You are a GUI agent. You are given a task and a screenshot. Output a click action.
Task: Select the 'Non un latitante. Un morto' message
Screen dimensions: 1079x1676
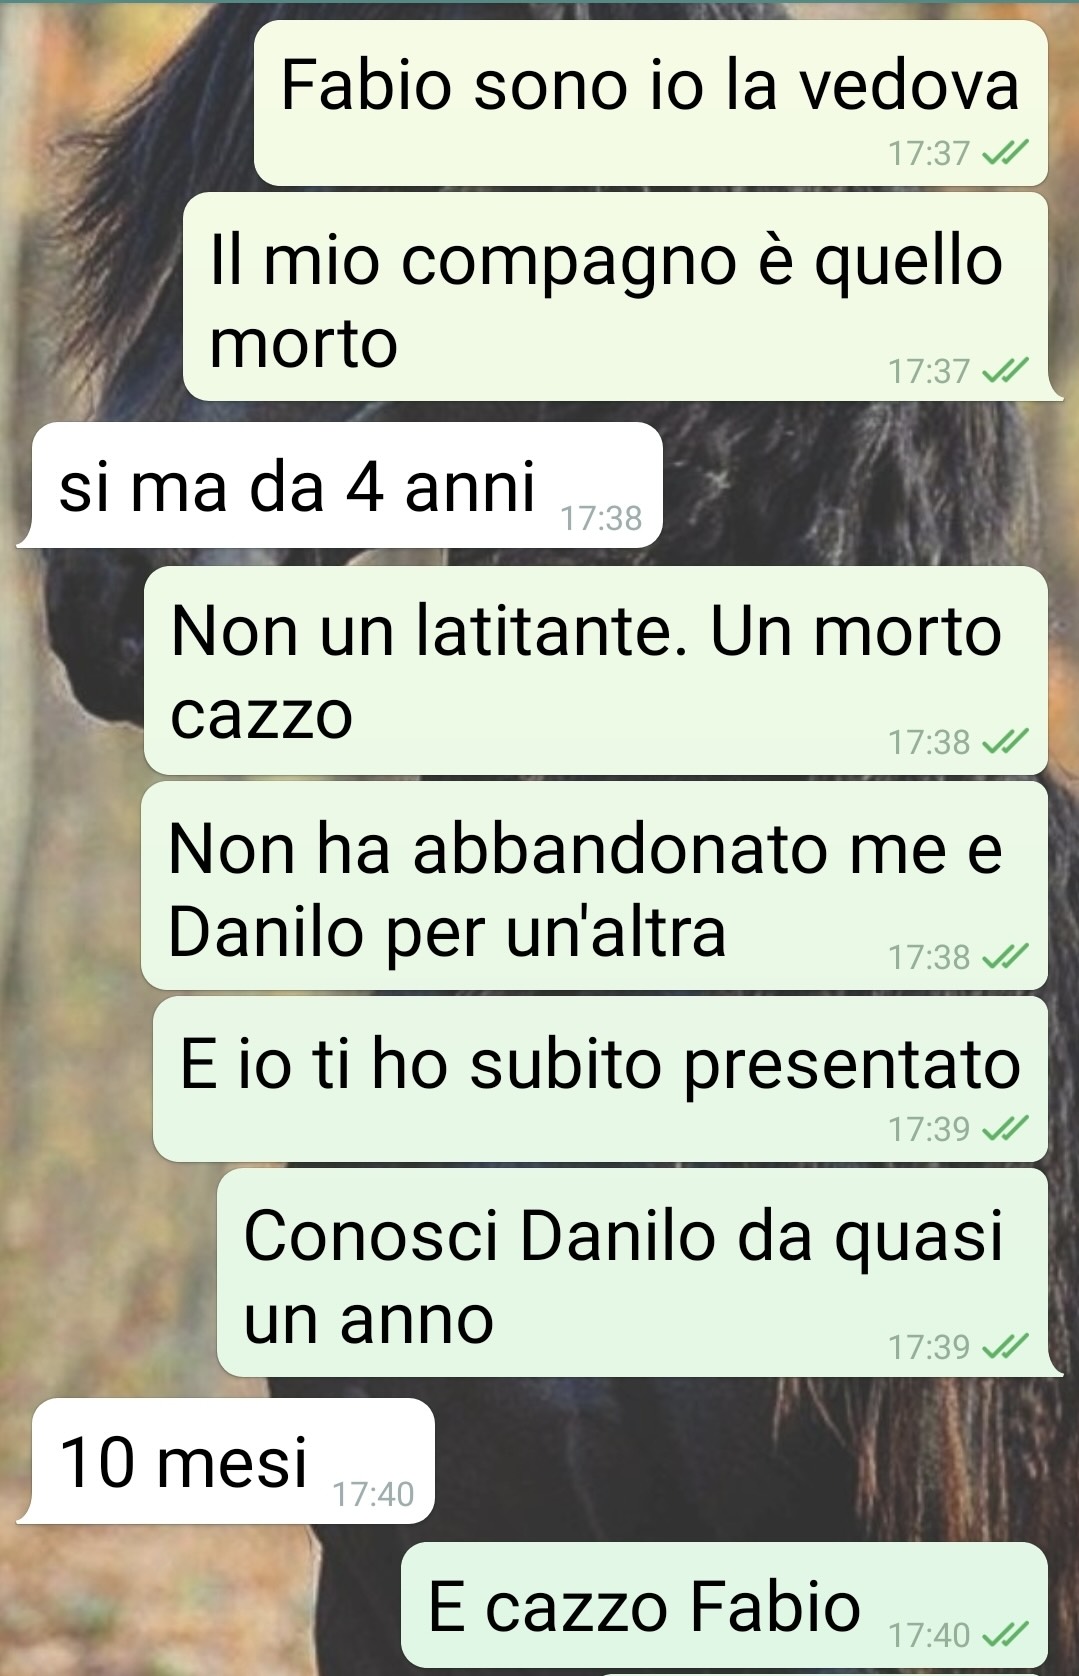click(596, 670)
